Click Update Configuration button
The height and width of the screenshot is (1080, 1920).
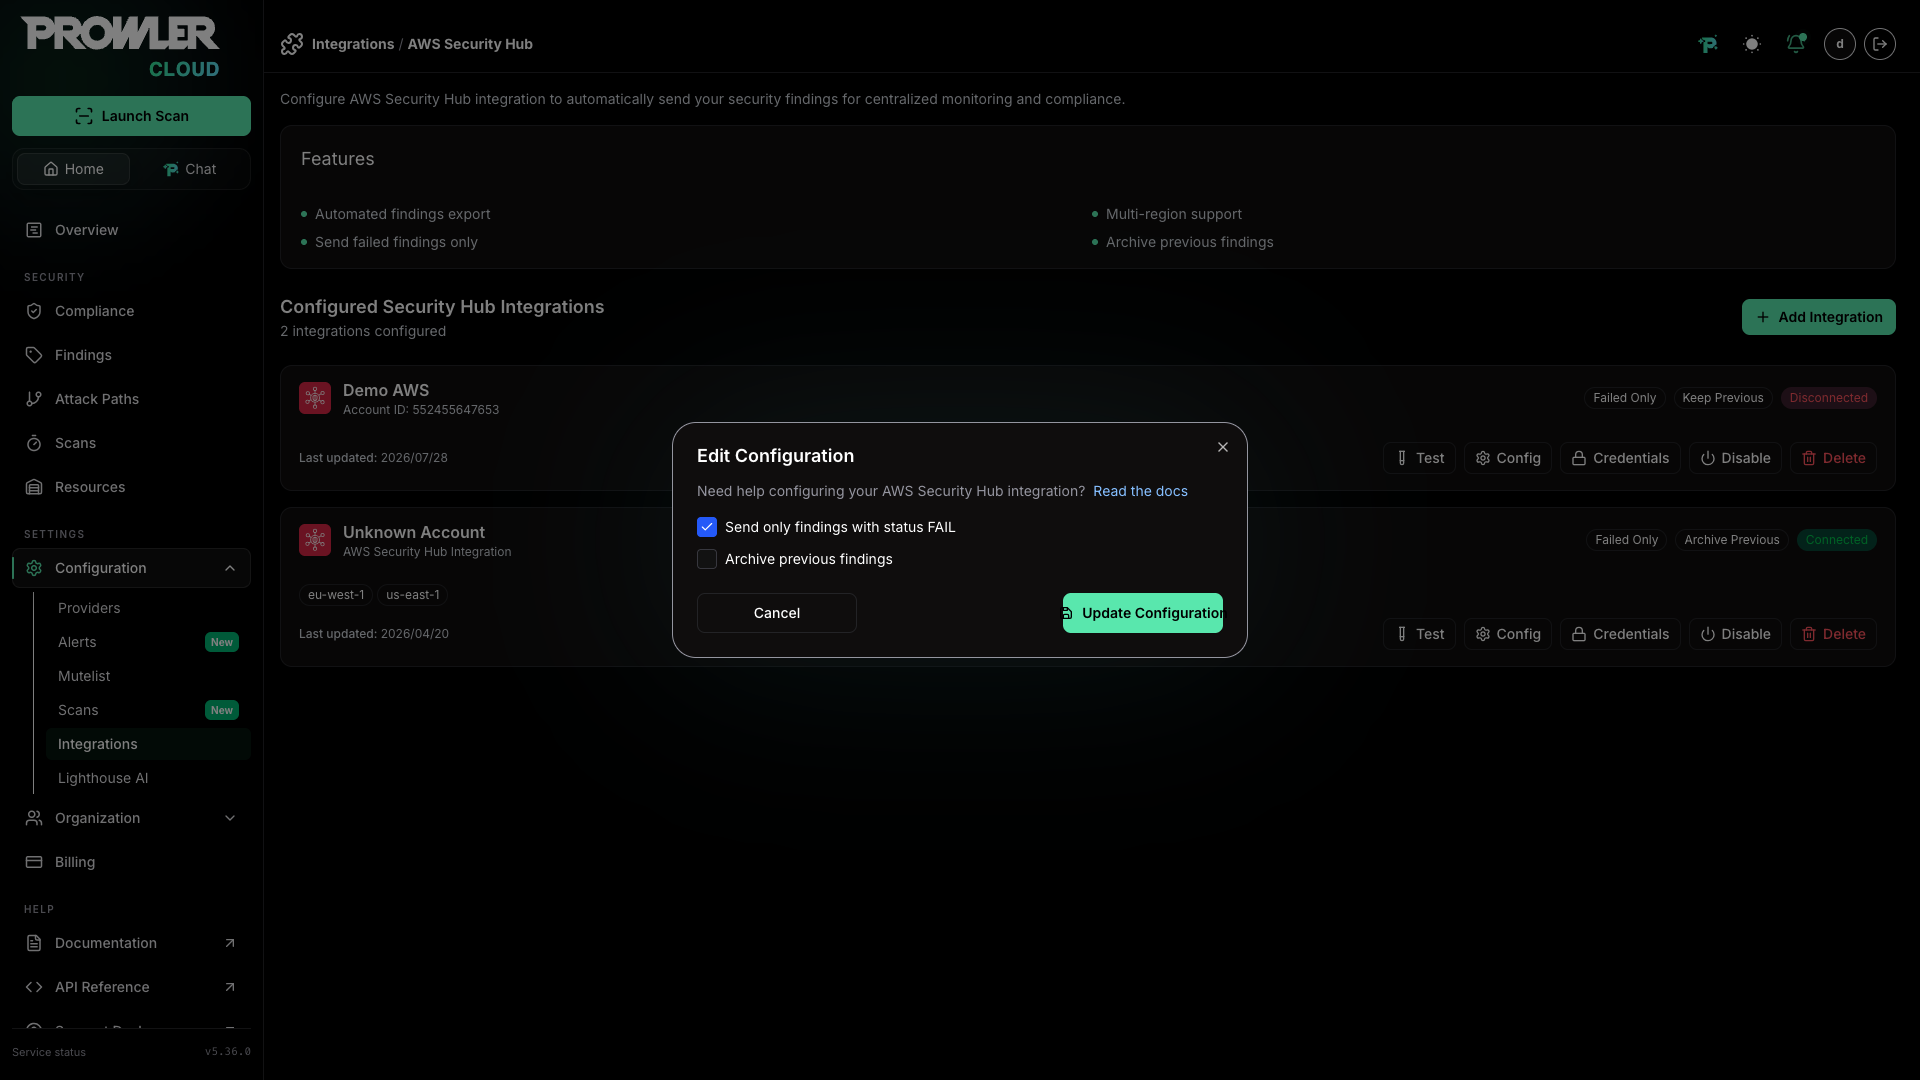coord(1143,613)
